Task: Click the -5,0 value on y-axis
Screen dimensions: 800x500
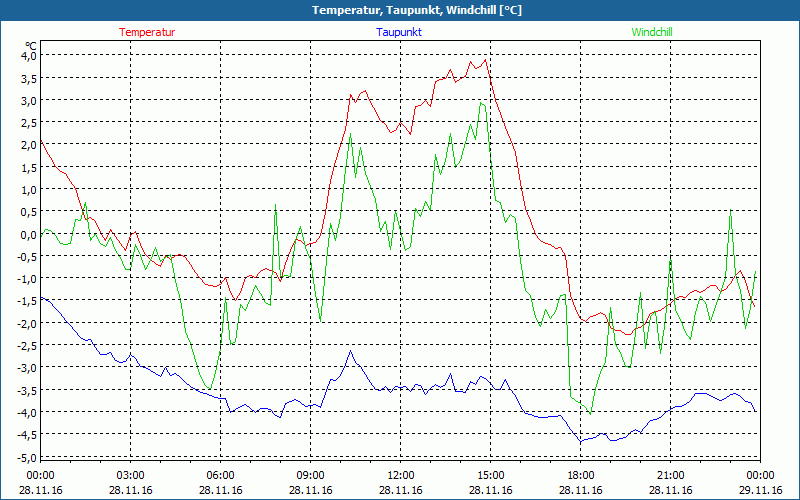Action: 26,457
